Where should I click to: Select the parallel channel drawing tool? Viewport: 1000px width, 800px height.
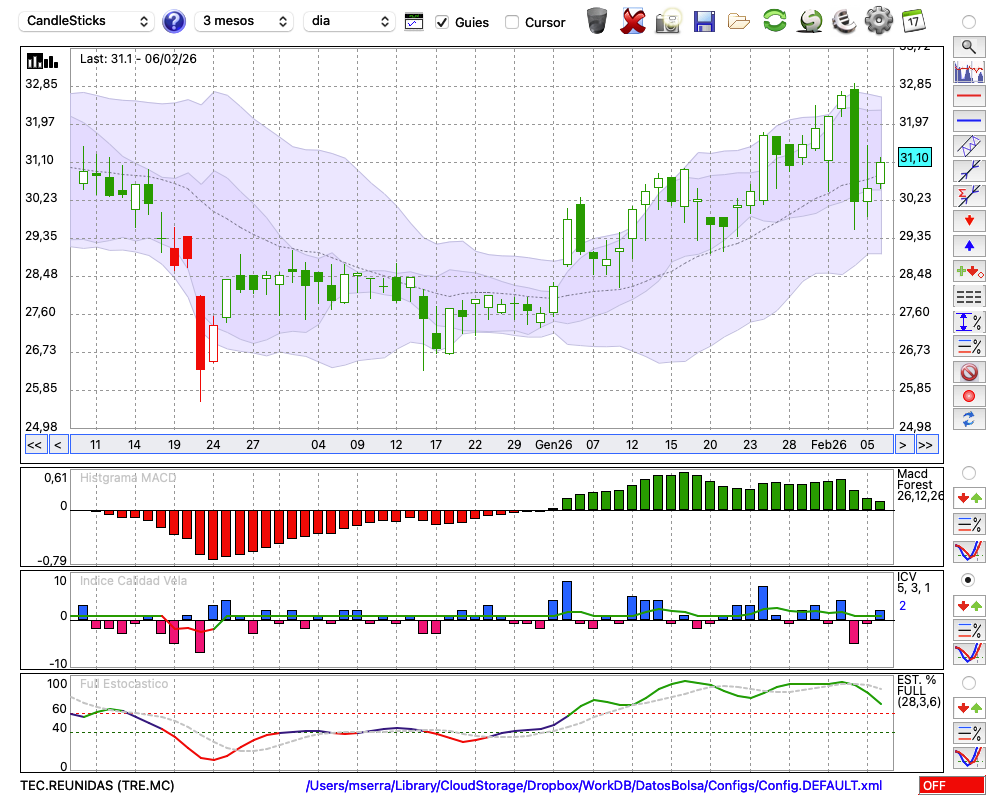pos(969,146)
